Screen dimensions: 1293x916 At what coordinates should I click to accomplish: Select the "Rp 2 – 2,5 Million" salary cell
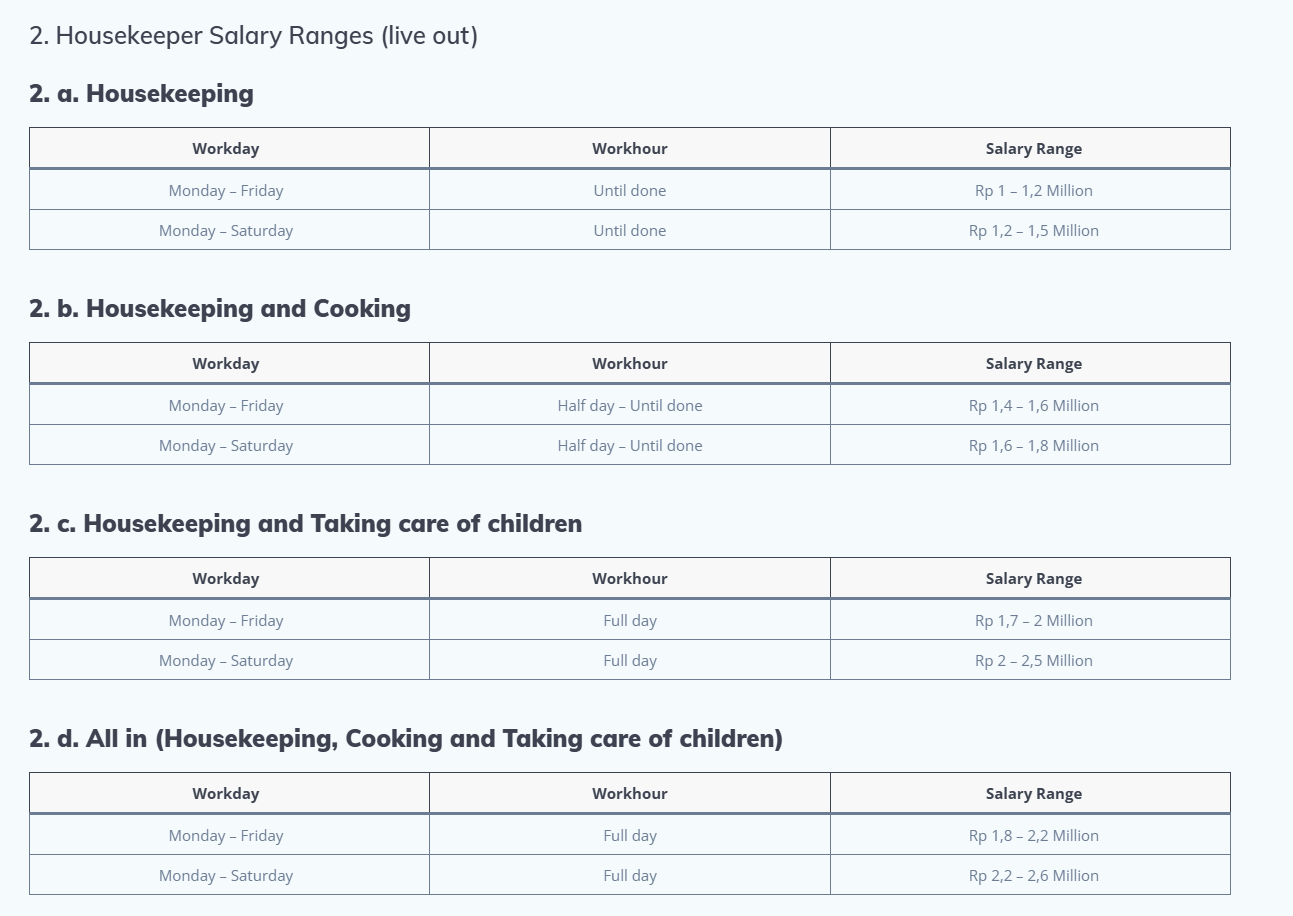click(1033, 661)
